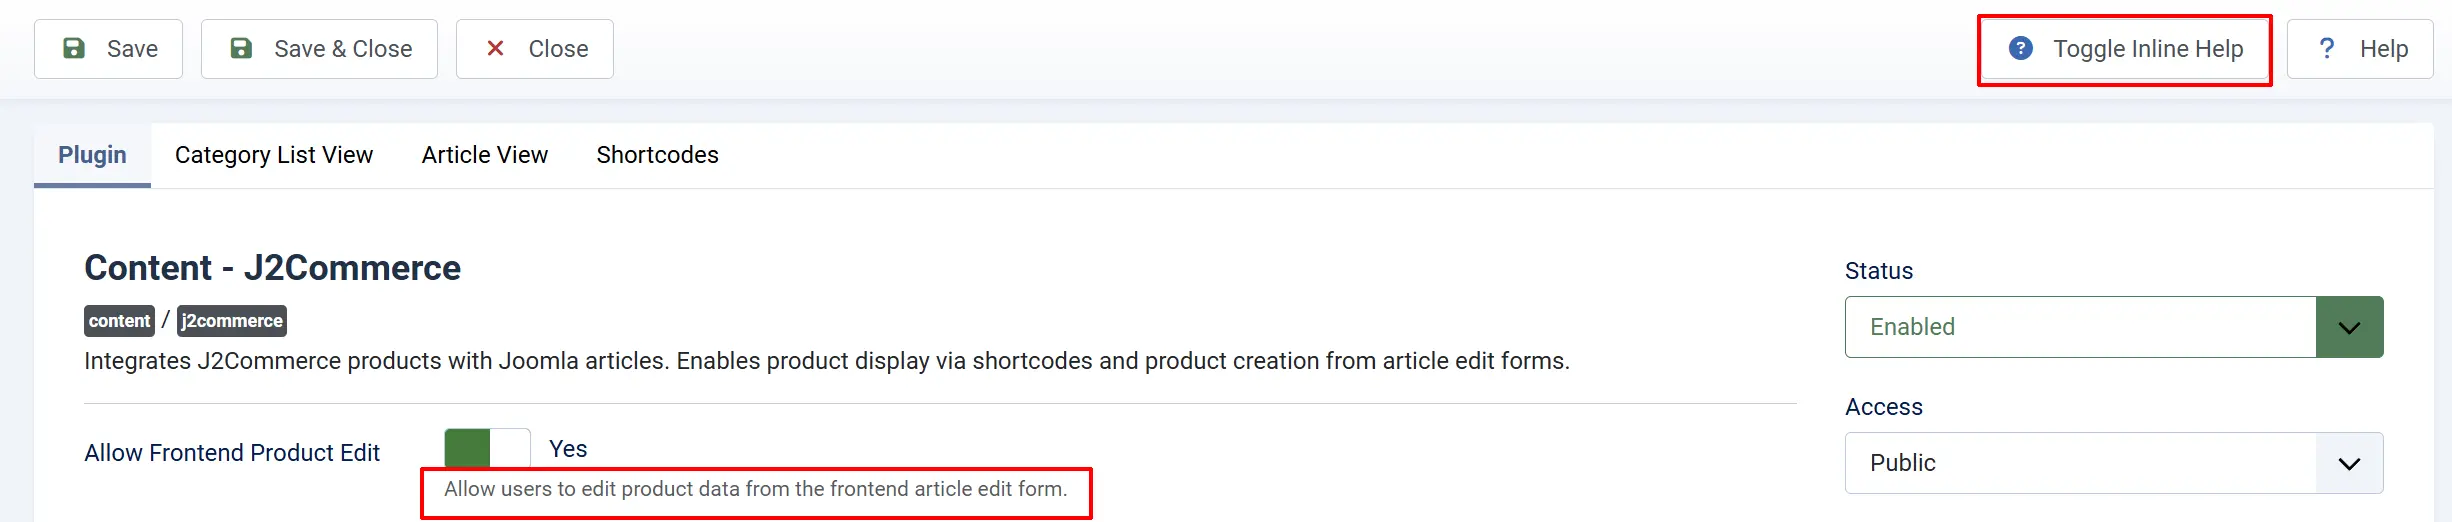Click the j2commerce badge label
The image size is (2452, 522).
[x=232, y=321]
